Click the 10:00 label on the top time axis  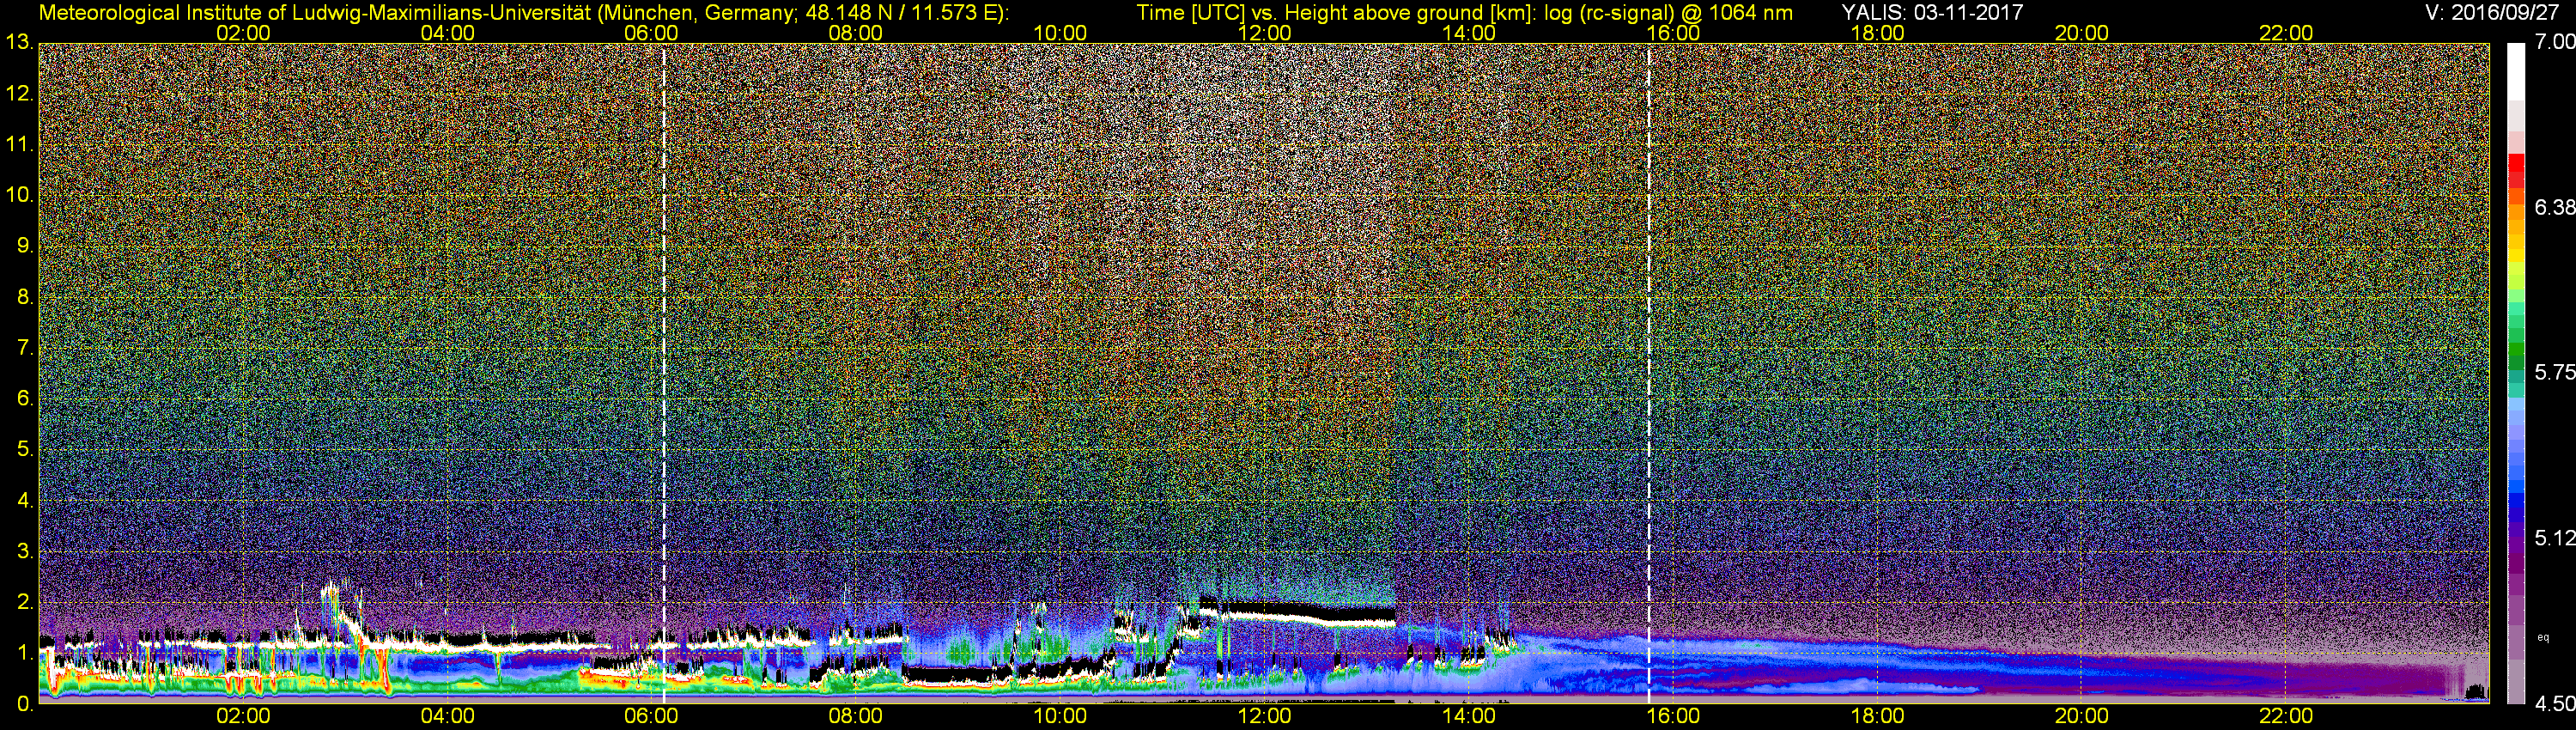(1060, 33)
